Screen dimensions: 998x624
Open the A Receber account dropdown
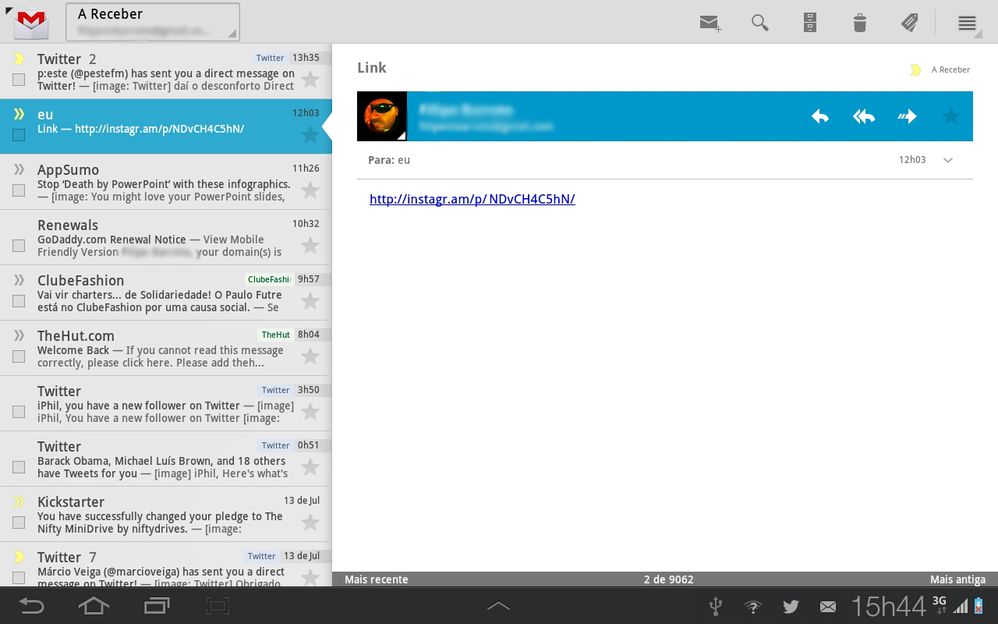coord(152,22)
